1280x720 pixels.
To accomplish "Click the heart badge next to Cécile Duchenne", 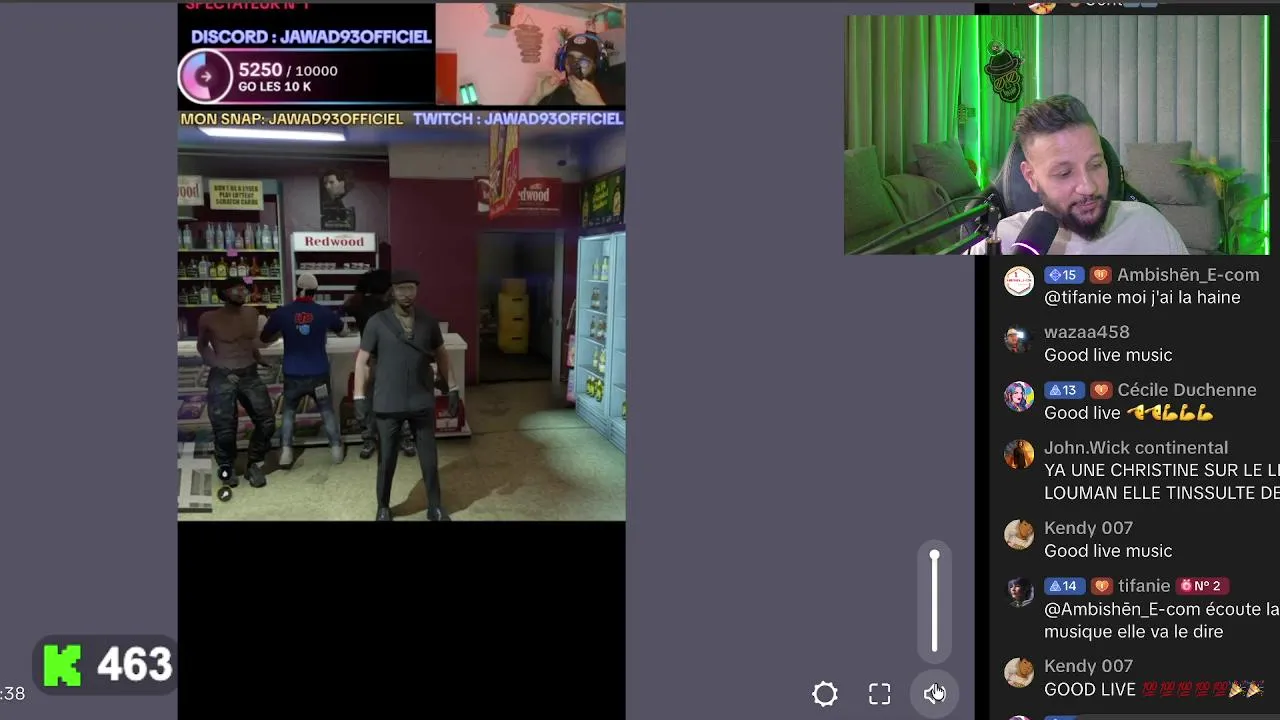I will 1100,390.
